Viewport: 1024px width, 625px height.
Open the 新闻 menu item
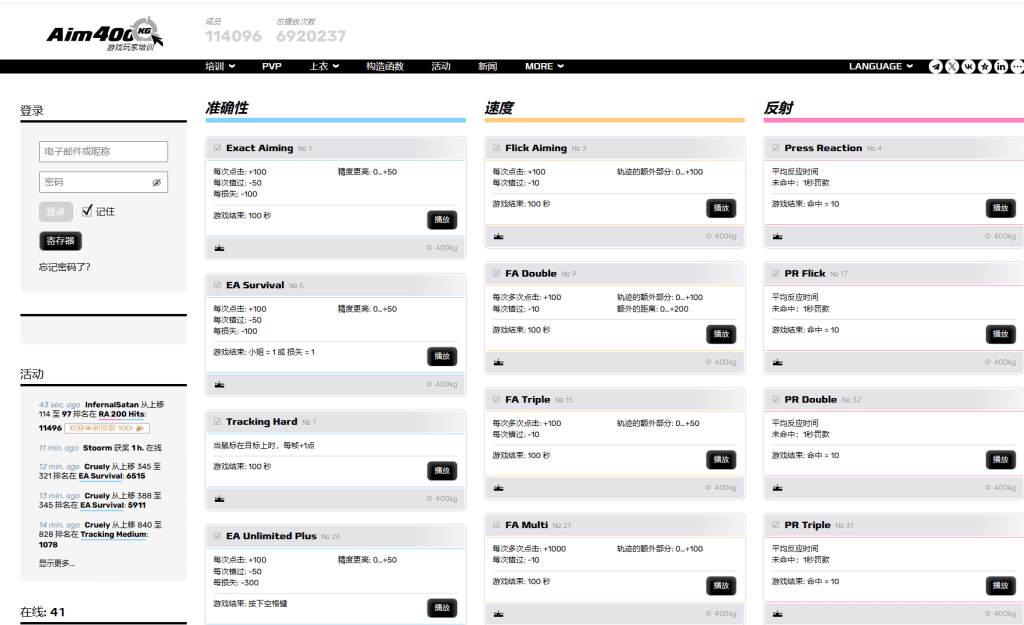(487, 66)
